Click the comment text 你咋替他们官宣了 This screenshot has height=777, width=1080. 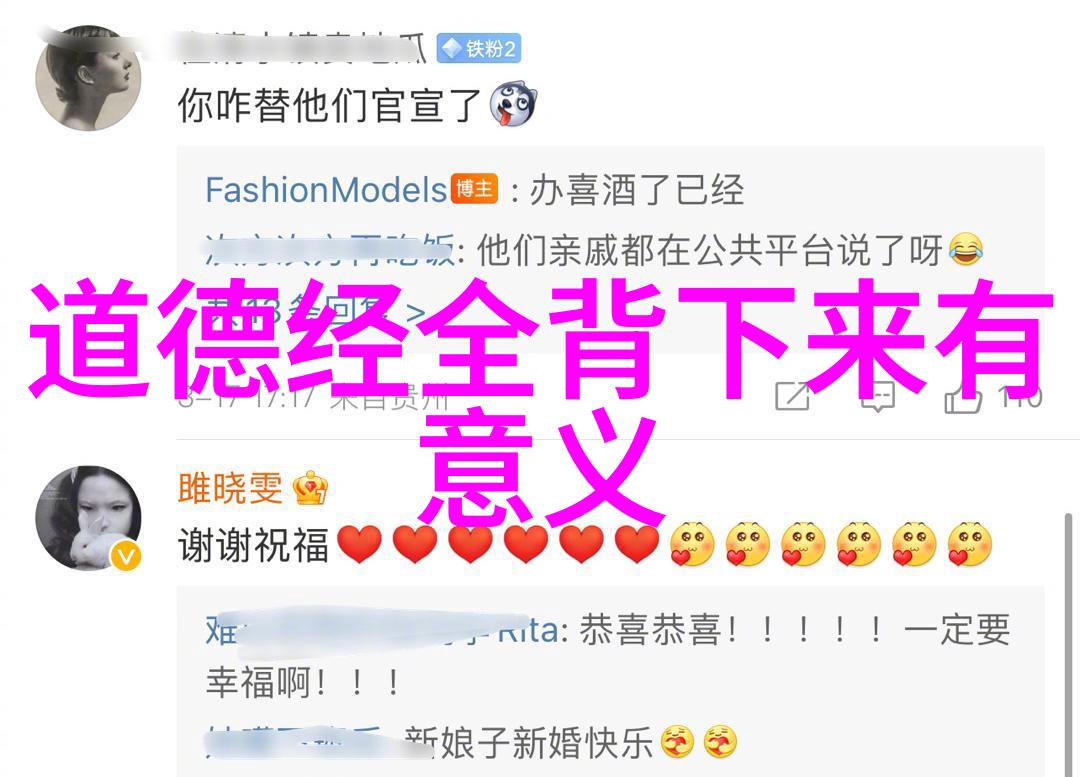(329, 106)
